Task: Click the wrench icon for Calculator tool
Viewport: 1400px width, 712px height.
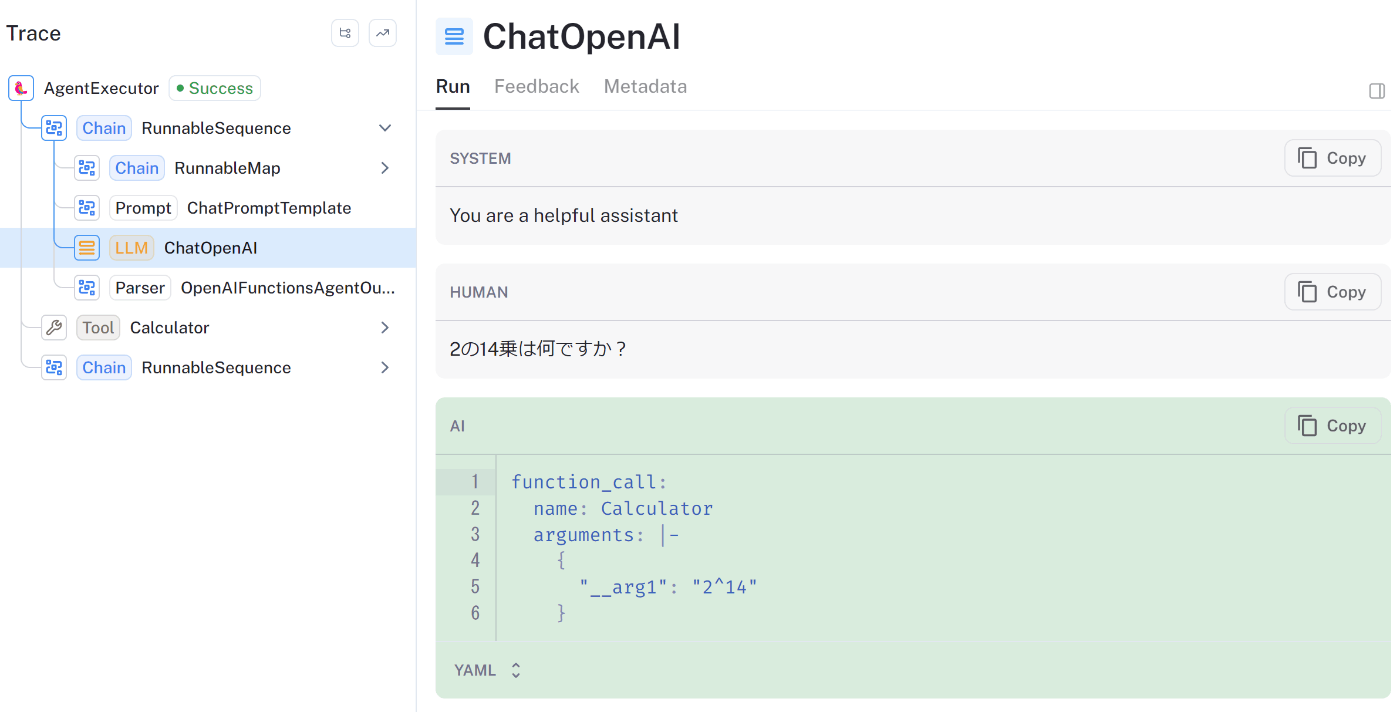Action: 54,328
